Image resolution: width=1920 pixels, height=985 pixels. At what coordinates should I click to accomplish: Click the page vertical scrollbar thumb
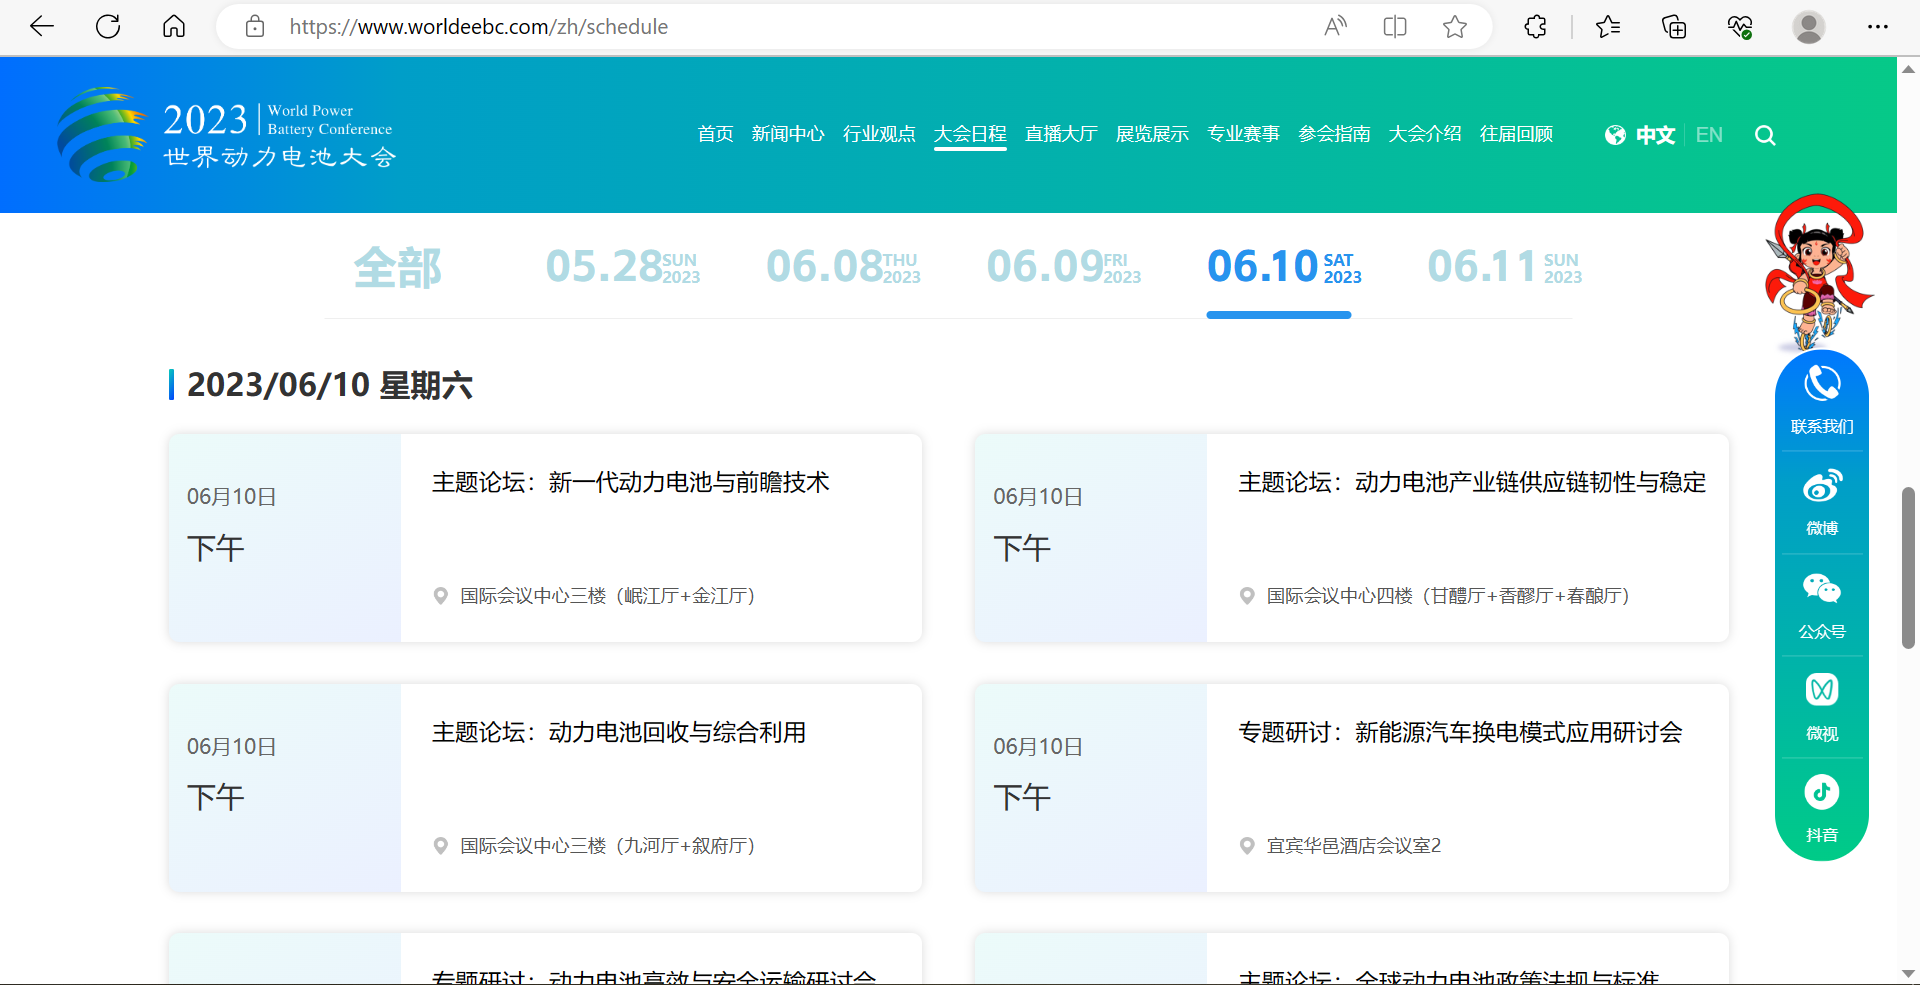tap(1908, 568)
